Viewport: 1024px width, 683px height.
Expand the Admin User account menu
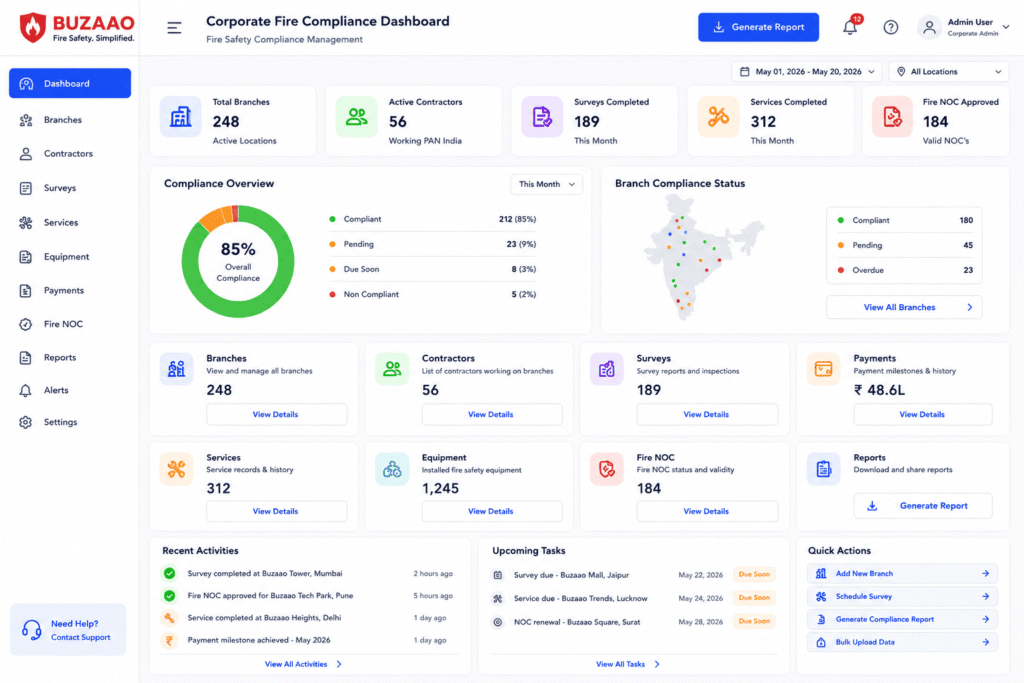[x=963, y=27]
